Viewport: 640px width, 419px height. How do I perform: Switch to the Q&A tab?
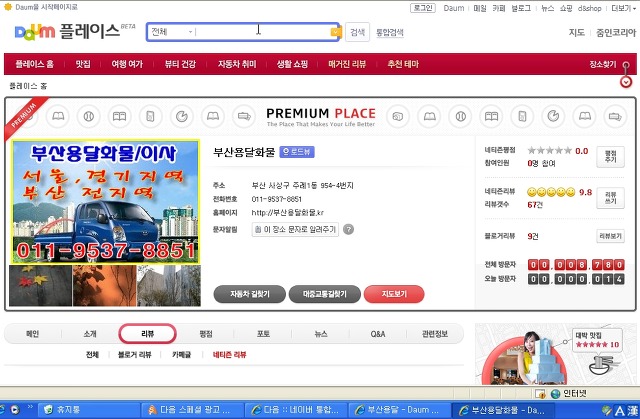(378, 334)
